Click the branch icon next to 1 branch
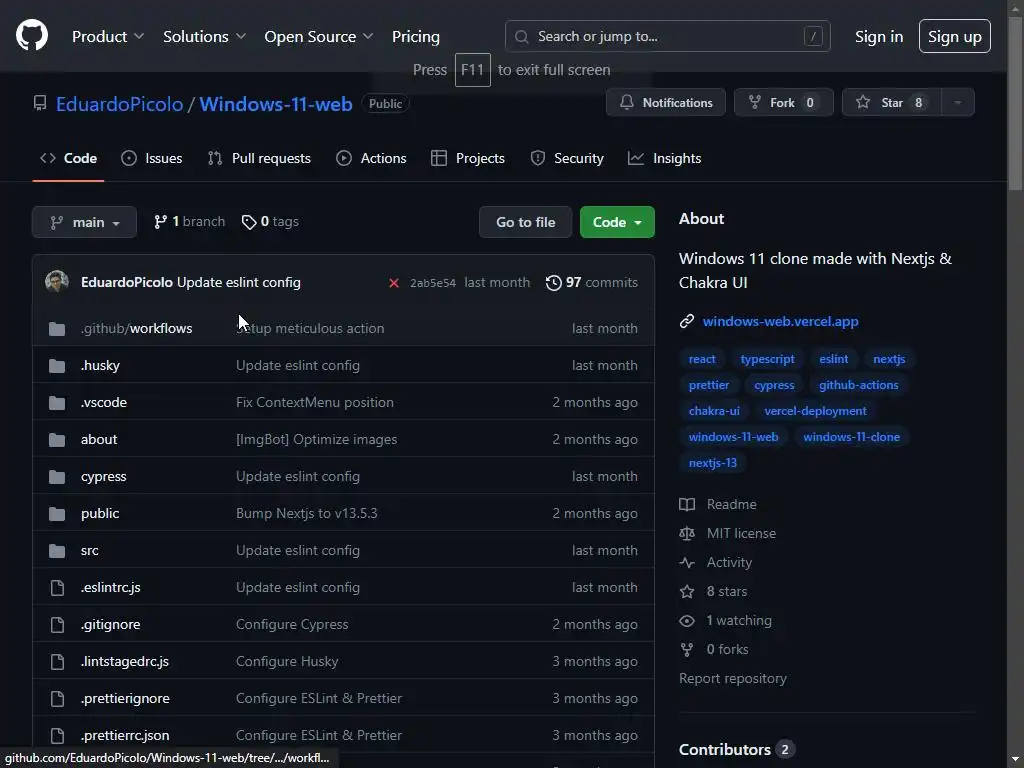 [160, 222]
